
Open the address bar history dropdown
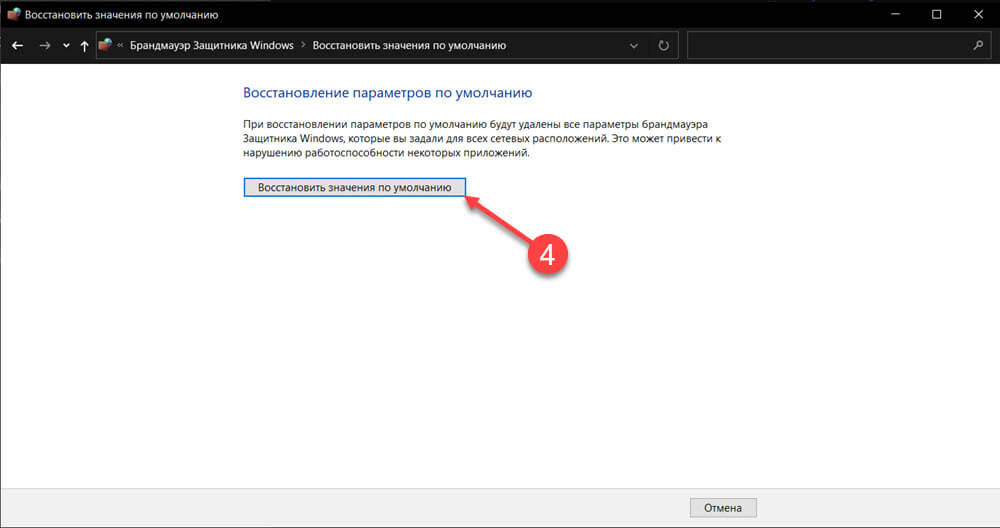(x=634, y=46)
